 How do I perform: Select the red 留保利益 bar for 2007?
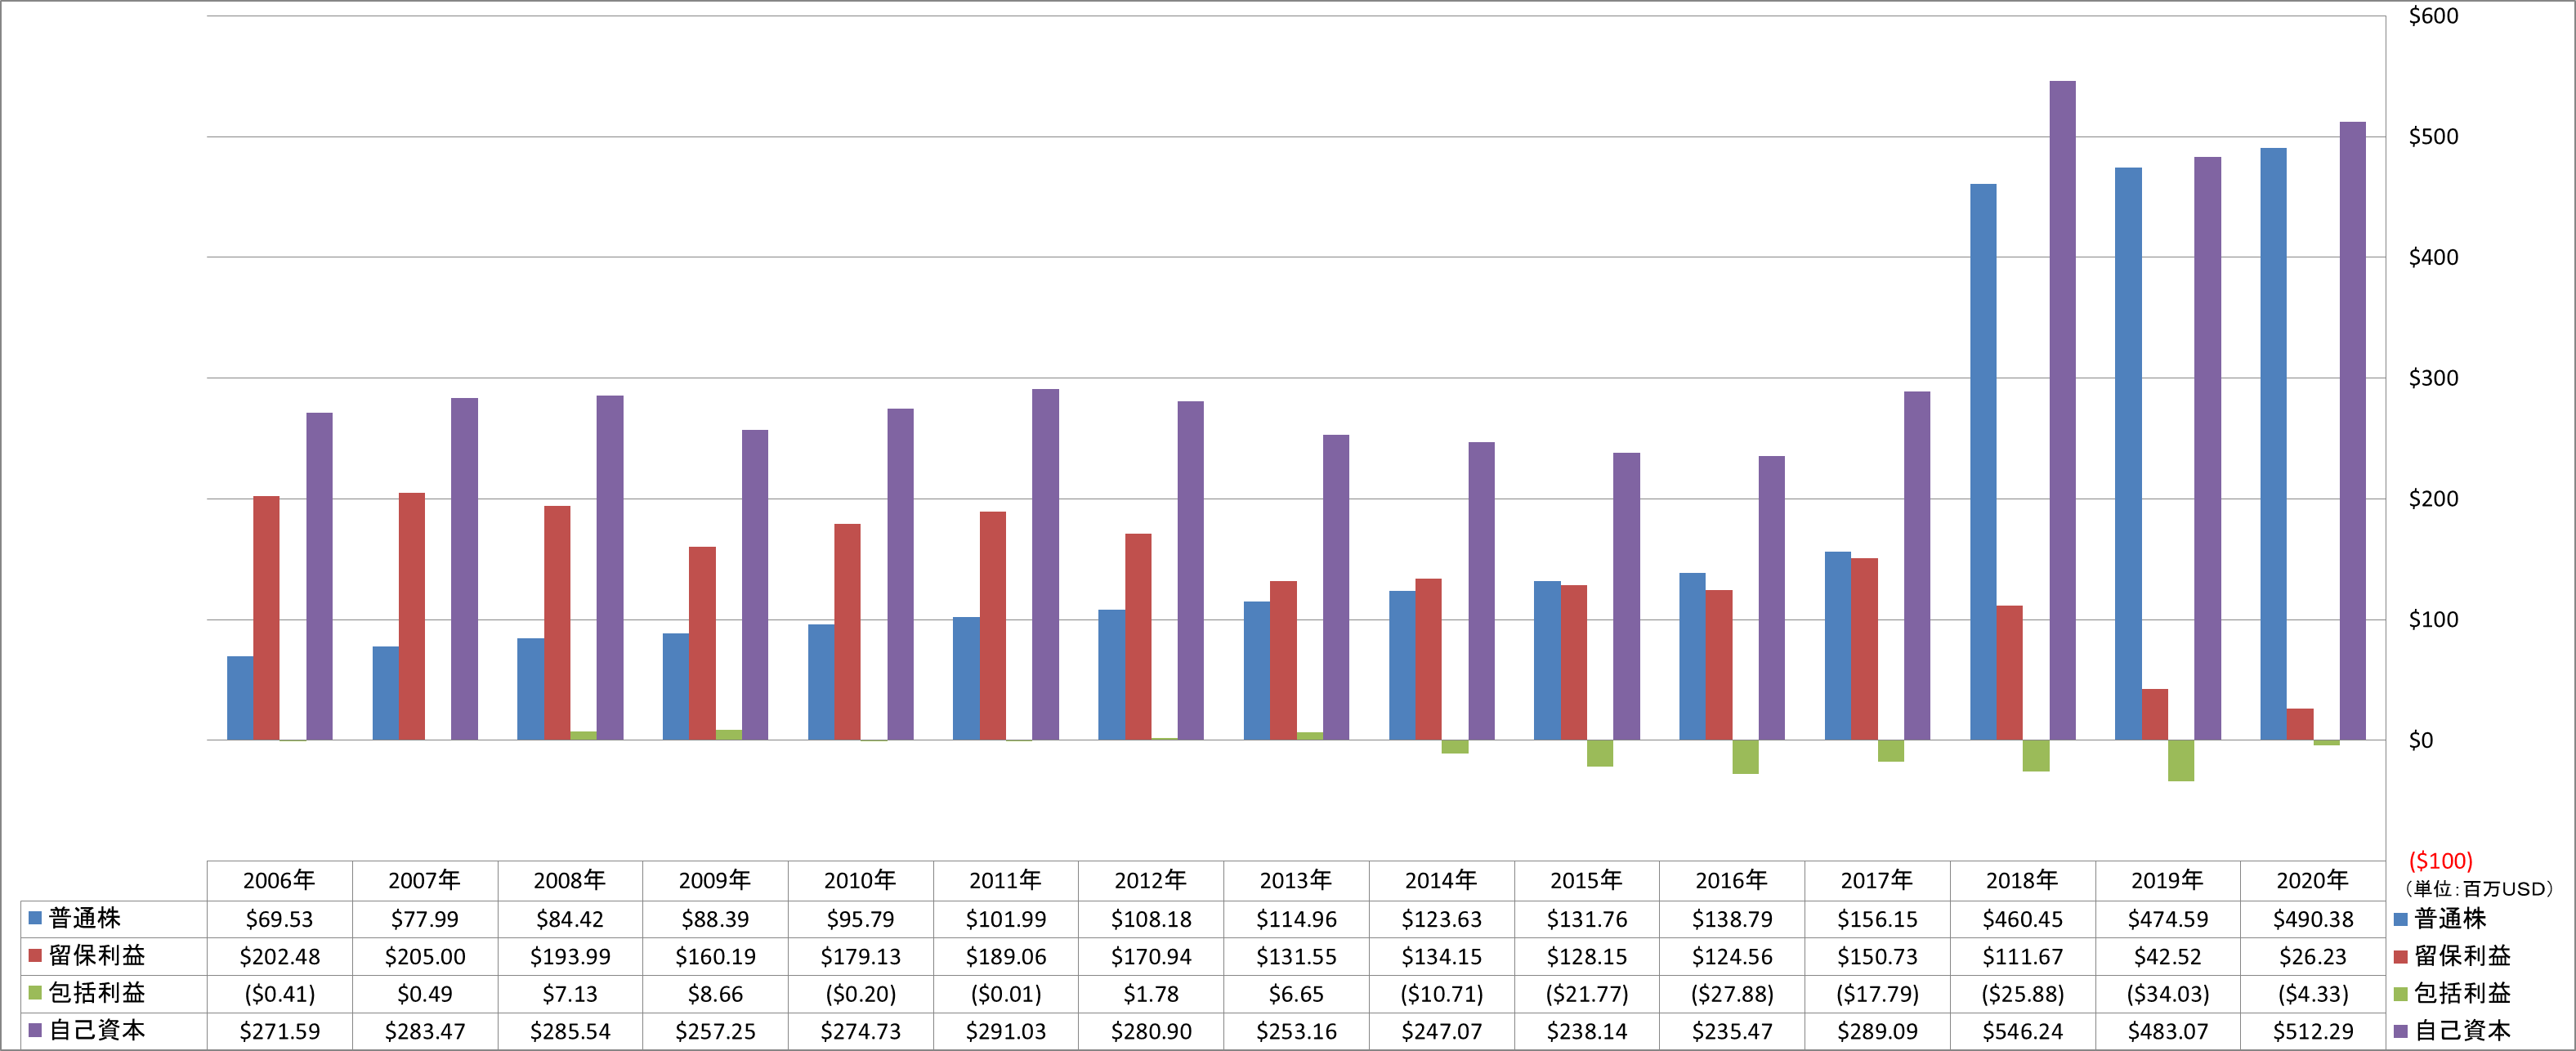coord(411,617)
